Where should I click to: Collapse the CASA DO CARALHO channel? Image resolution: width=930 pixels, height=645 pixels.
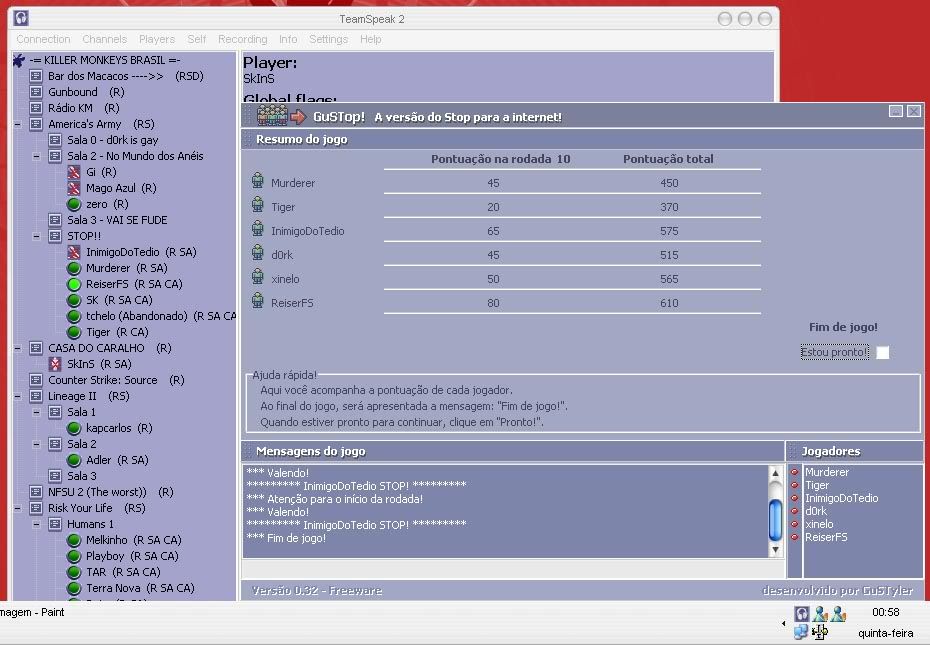[17, 348]
